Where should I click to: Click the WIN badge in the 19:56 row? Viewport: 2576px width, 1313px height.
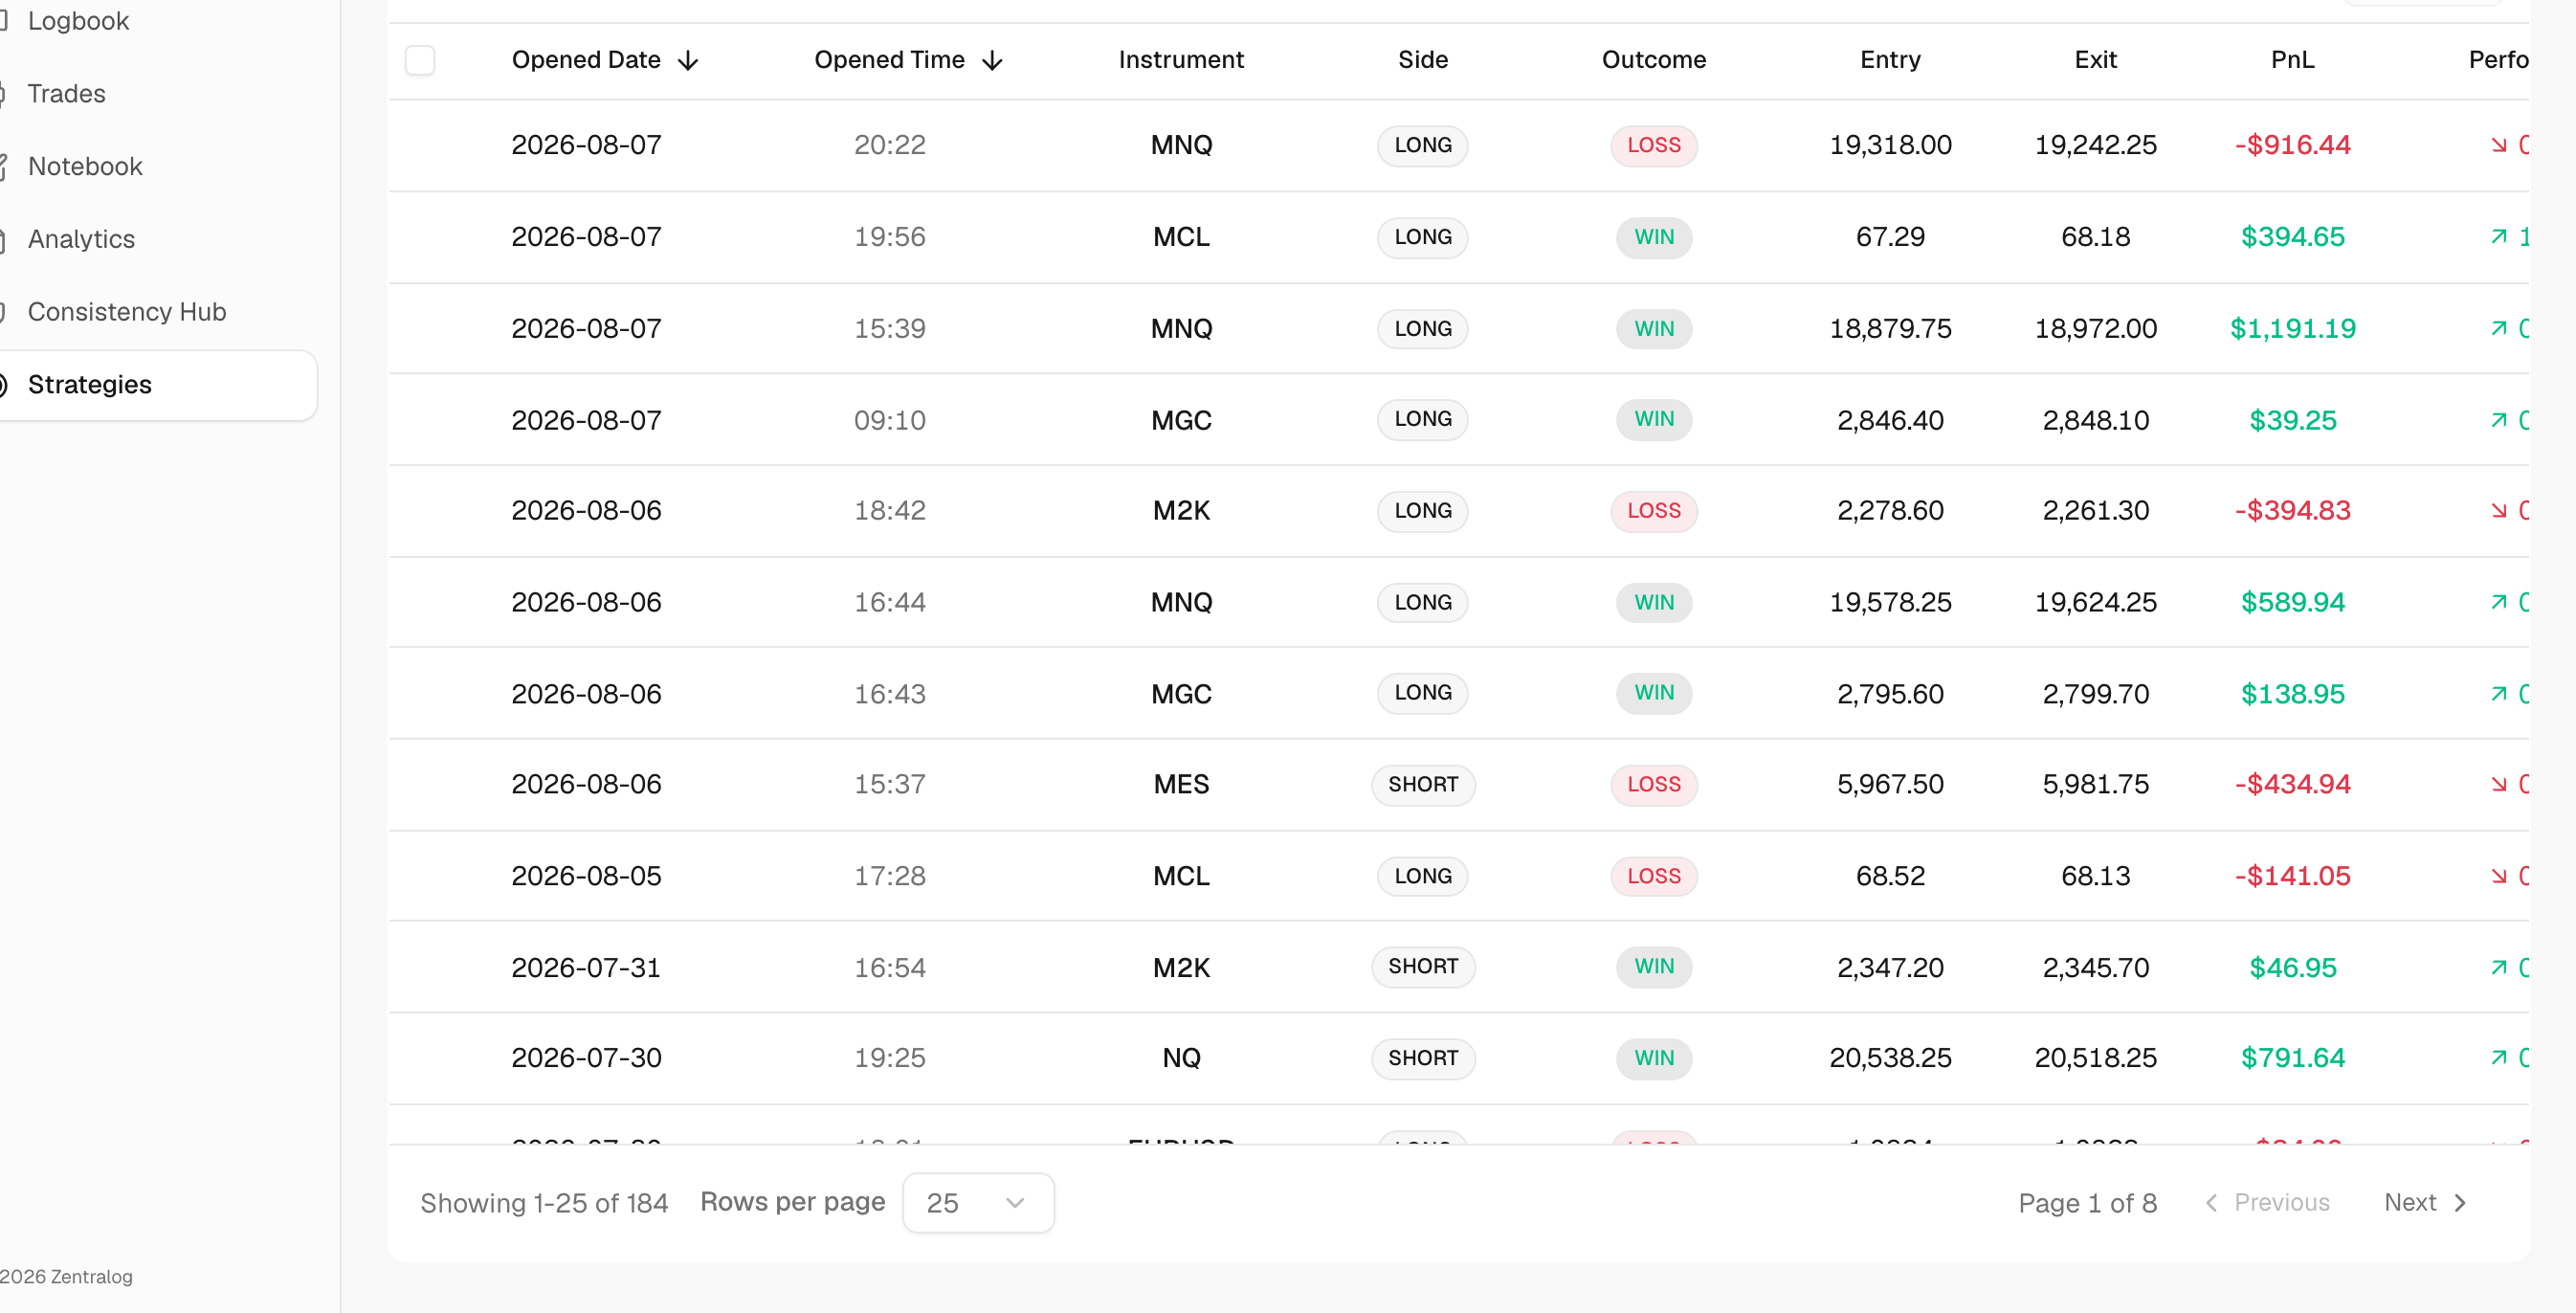[1654, 237]
